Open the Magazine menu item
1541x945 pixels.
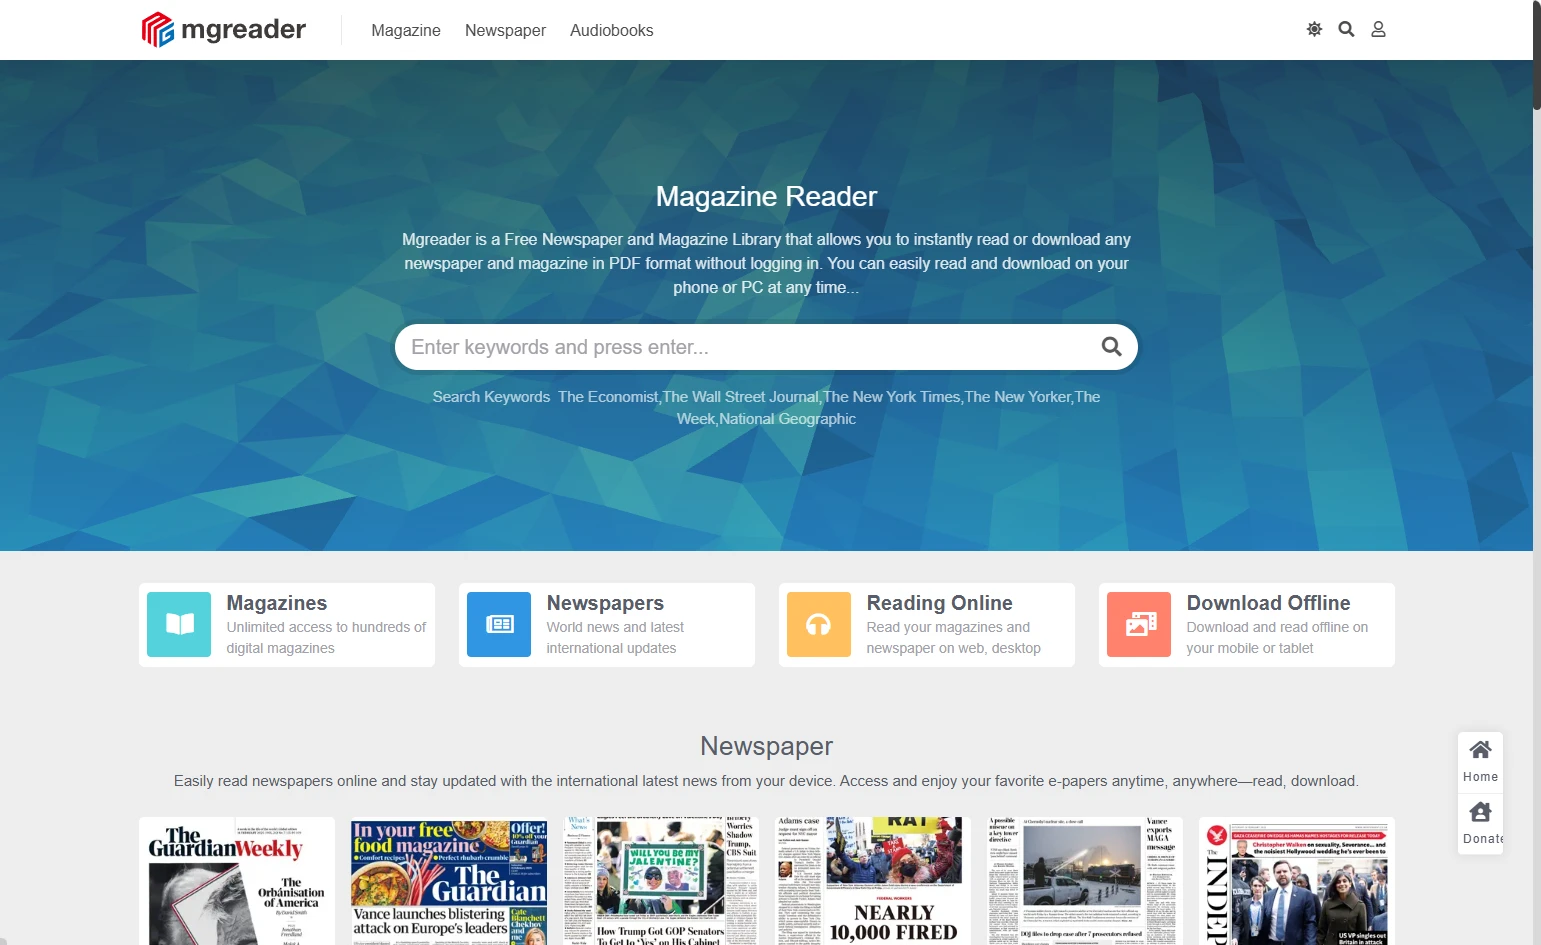point(406,31)
